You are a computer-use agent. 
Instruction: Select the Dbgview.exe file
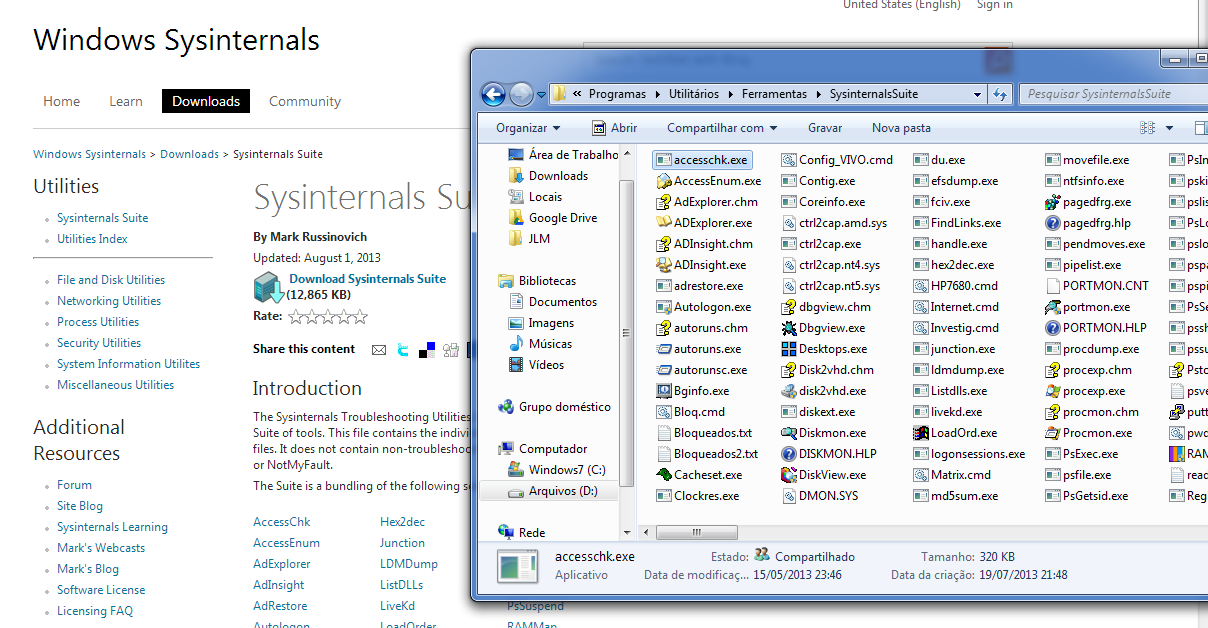click(824, 328)
